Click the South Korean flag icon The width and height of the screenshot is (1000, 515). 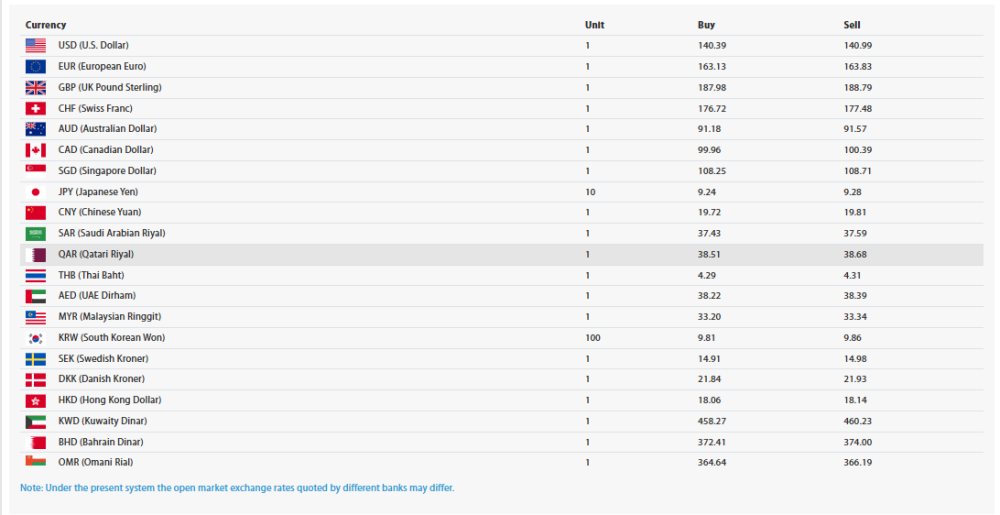click(35, 337)
